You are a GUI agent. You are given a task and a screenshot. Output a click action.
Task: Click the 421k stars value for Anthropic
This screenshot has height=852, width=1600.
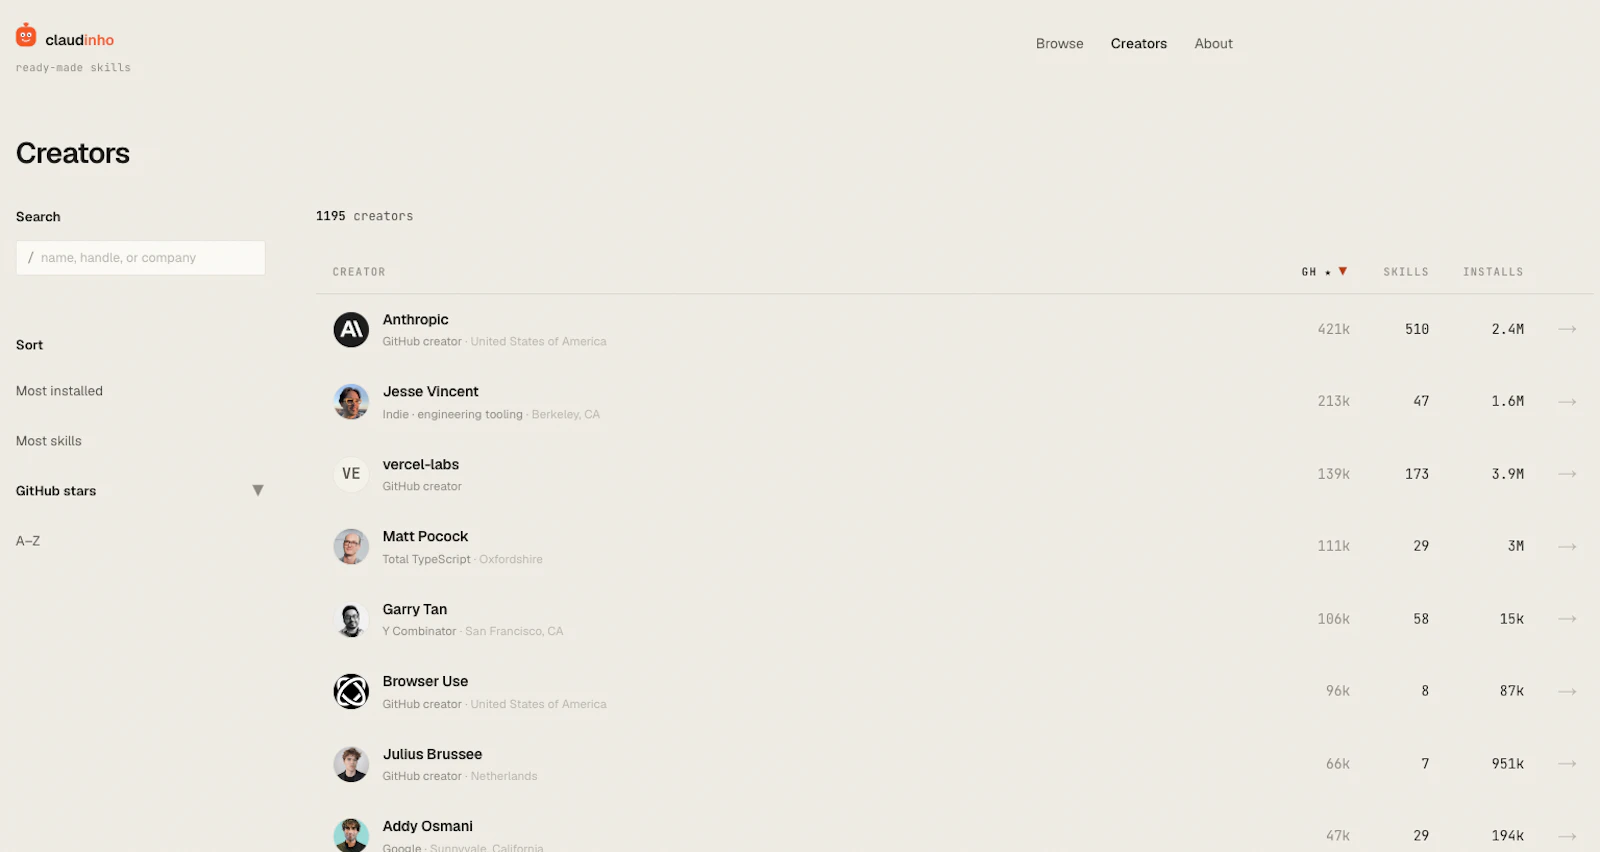1333,329
